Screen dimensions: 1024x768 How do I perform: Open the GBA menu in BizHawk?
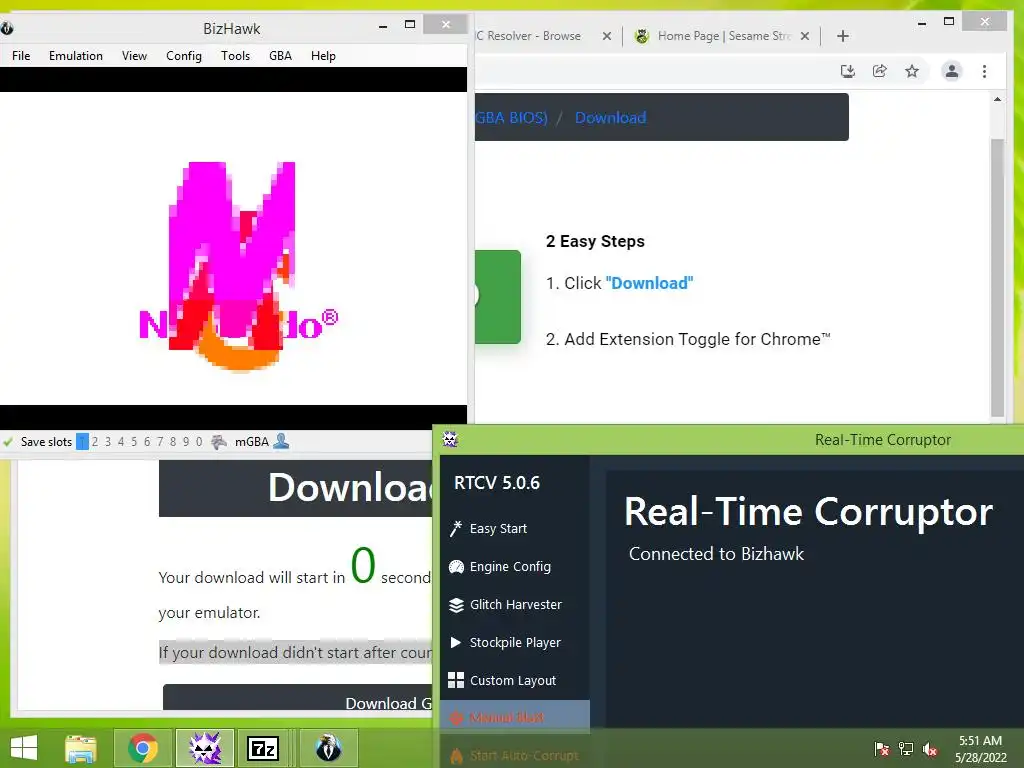[x=280, y=56]
